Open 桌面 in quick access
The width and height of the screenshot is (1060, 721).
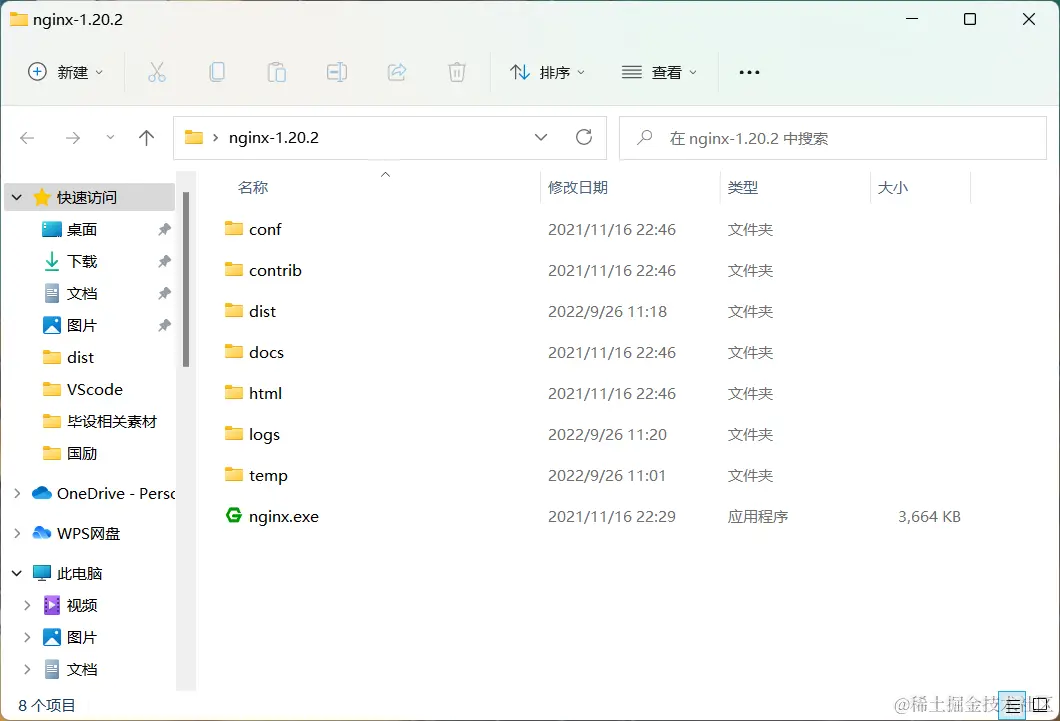pos(82,229)
